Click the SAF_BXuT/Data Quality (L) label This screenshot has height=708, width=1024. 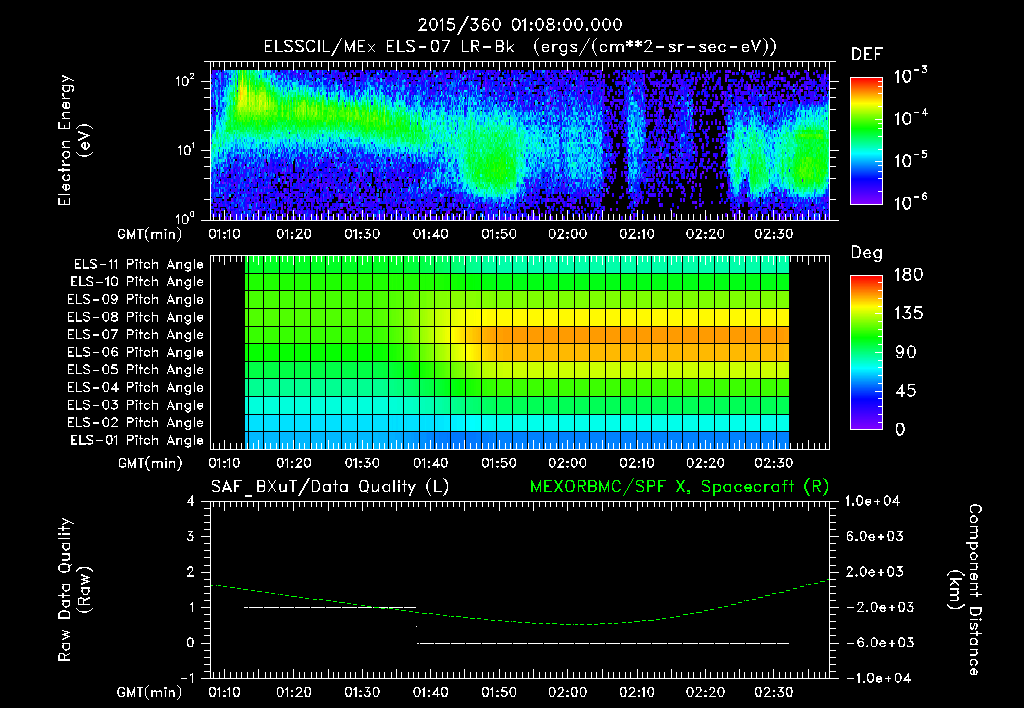(x=330, y=487)
